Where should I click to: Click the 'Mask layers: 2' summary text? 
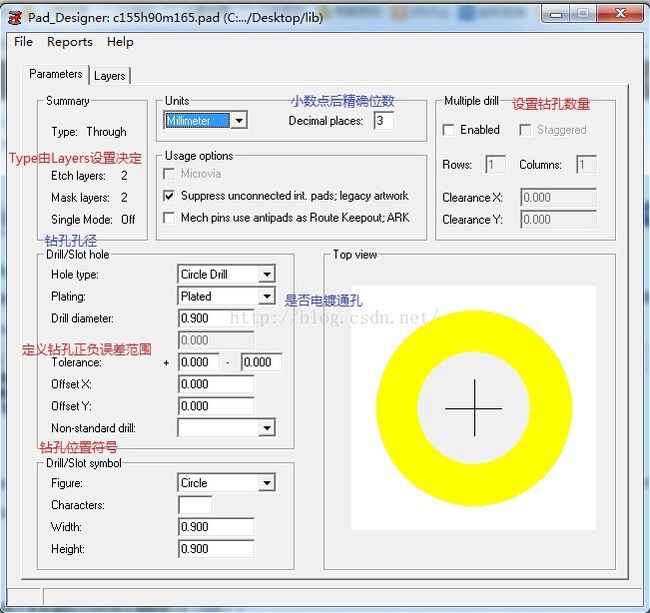89,198
